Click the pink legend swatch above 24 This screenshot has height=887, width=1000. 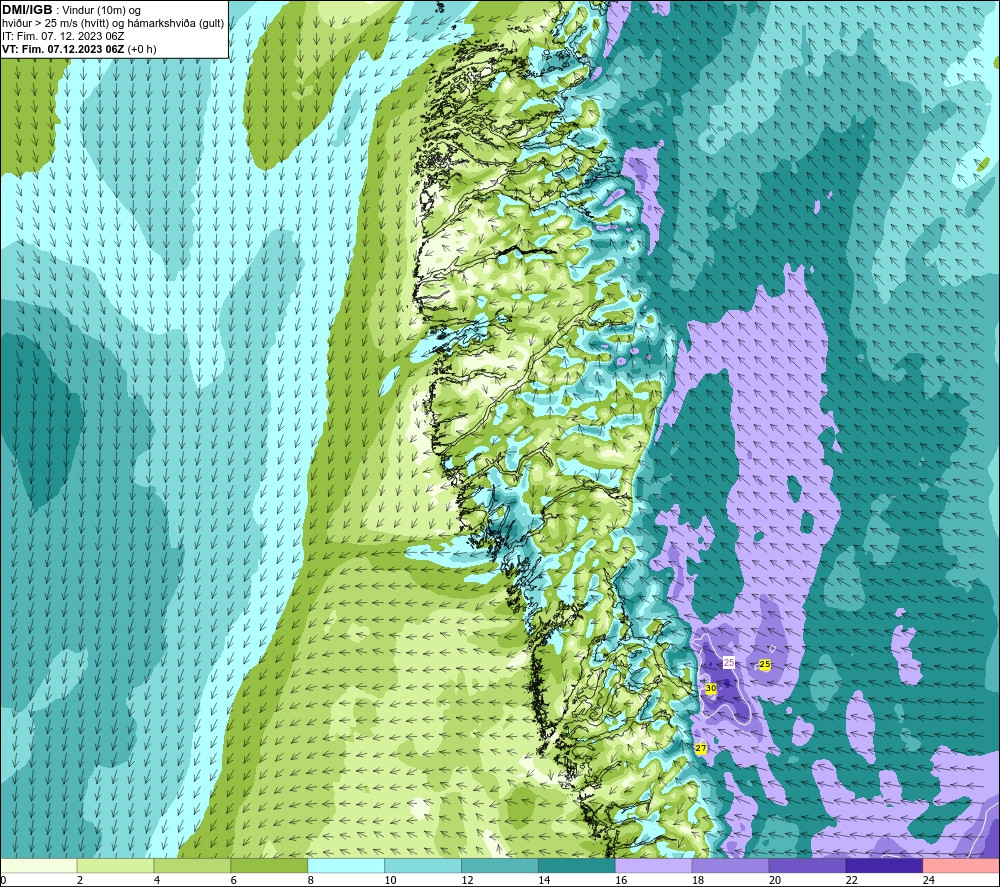961,866
